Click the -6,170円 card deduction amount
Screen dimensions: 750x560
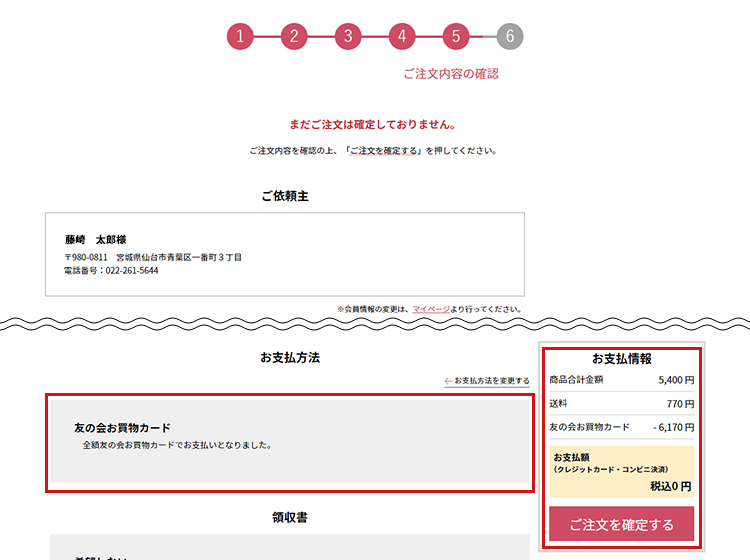(673, 427)
